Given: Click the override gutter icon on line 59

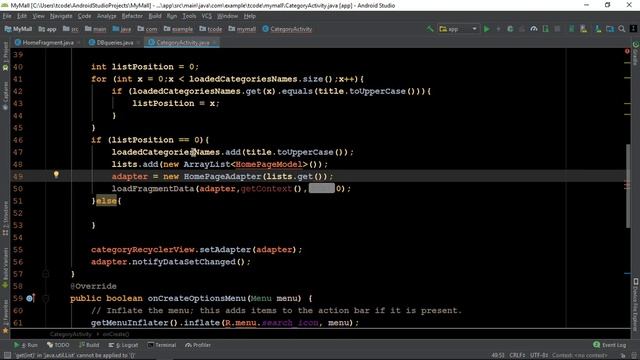Looking at the screenshot, I should point(30,298).
